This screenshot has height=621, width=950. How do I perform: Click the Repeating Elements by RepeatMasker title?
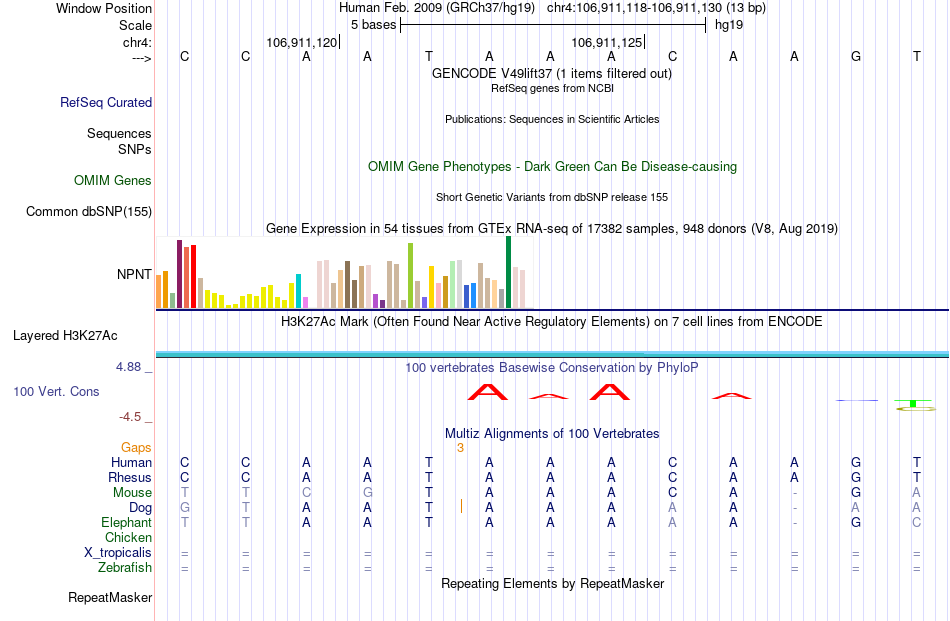pyautogui.click(x=553, y=583)
